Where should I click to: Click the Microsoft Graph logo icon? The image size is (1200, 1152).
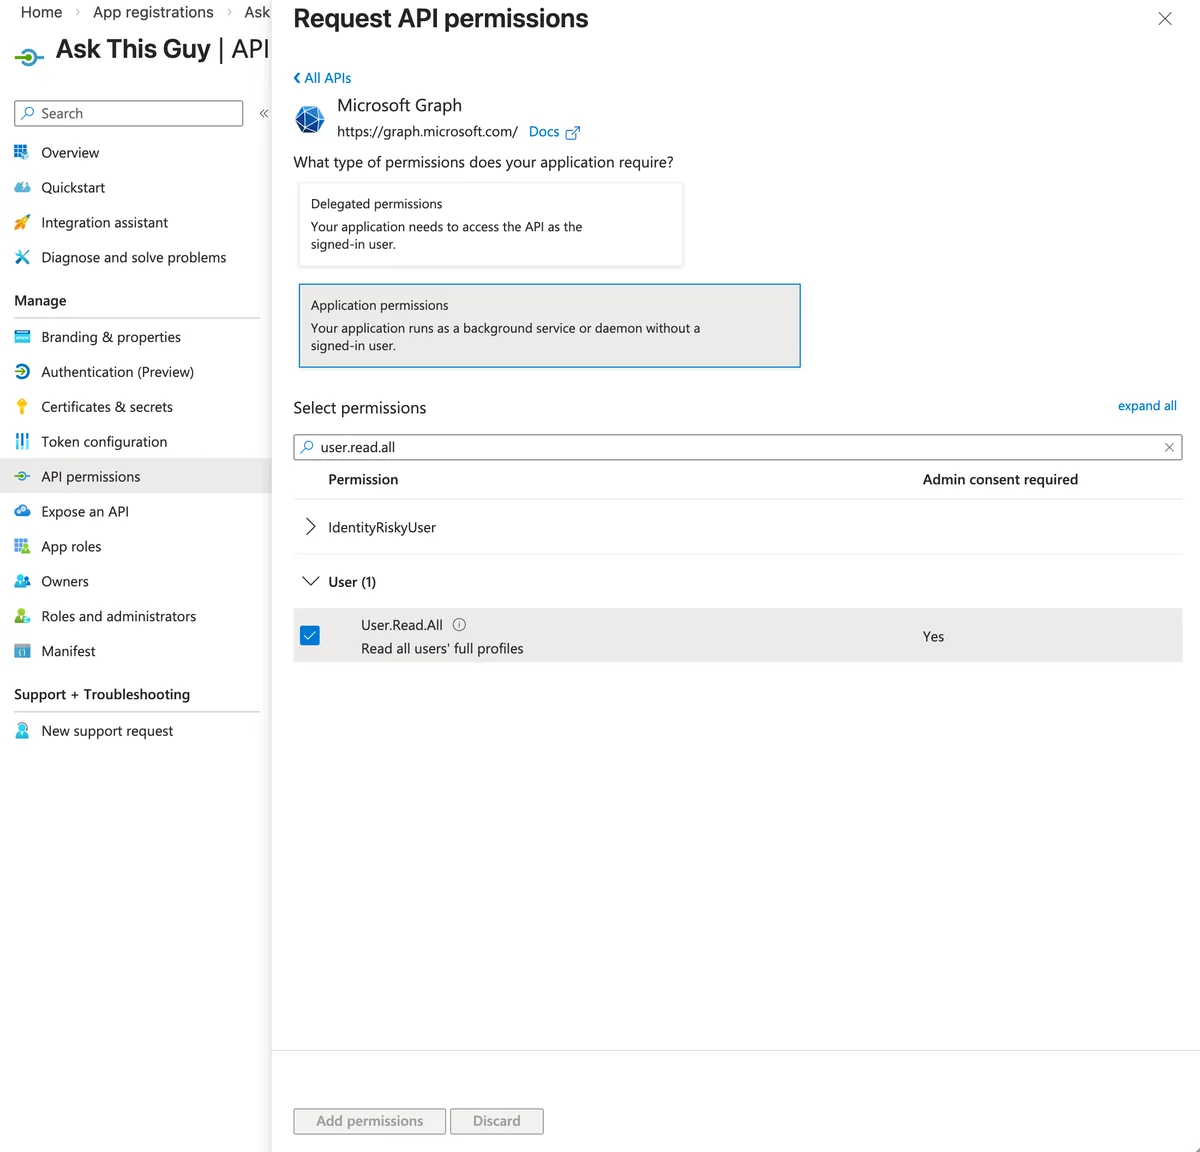click(310, 119)
